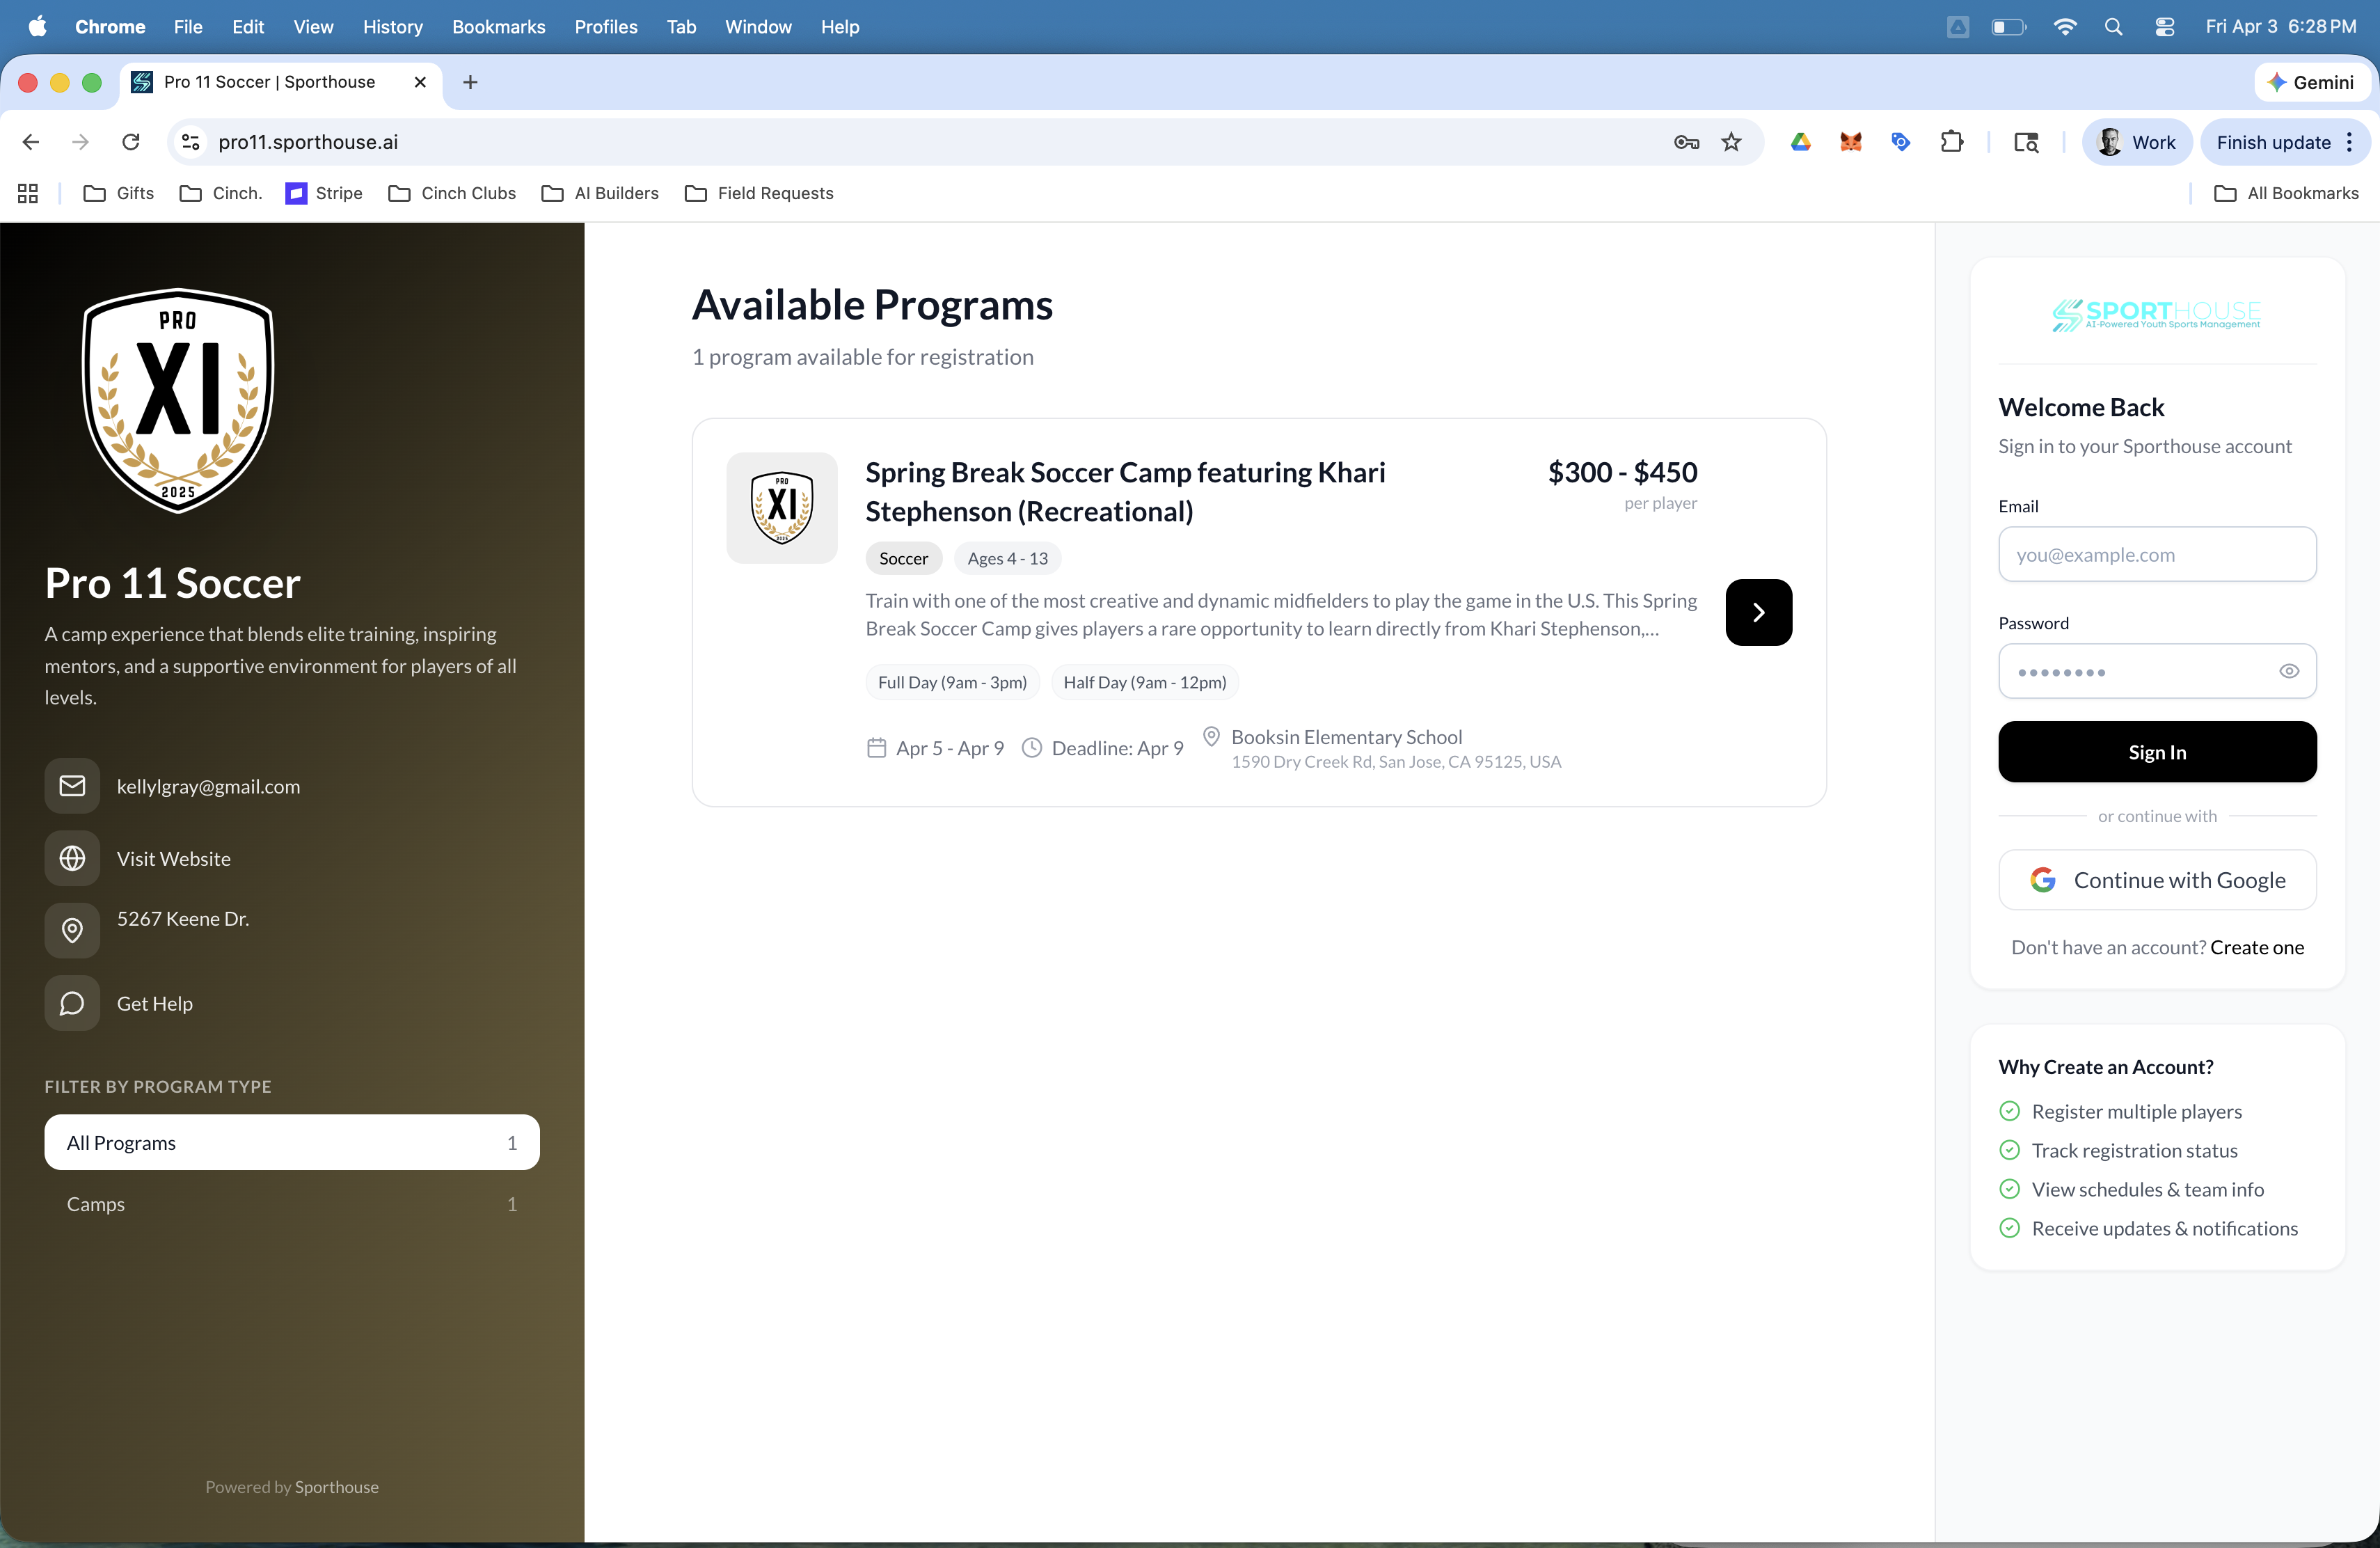Expand the AI Builders bookmark folder
Image resolution: width=2380 pixels, height=1548 pixels.
[x=600, y=193]
